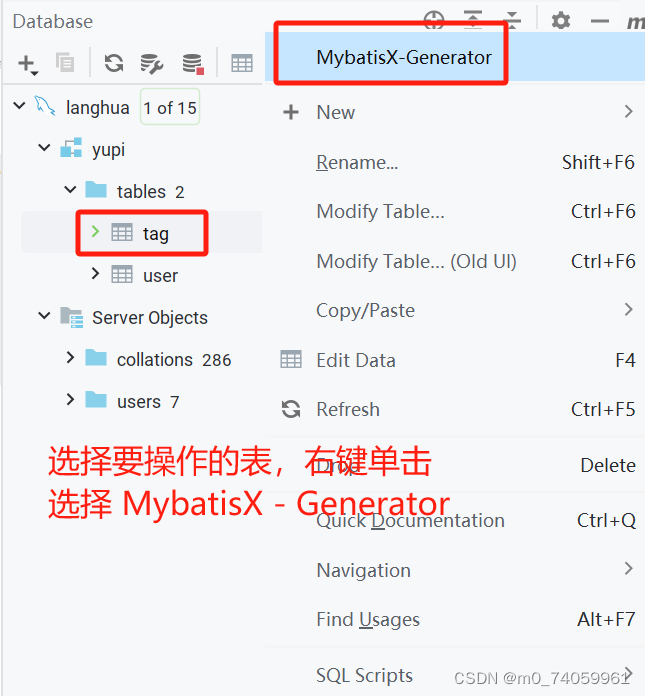Open the Copy/Paste submenu arrow
The image size is (645, 696).
pos(628,309)
